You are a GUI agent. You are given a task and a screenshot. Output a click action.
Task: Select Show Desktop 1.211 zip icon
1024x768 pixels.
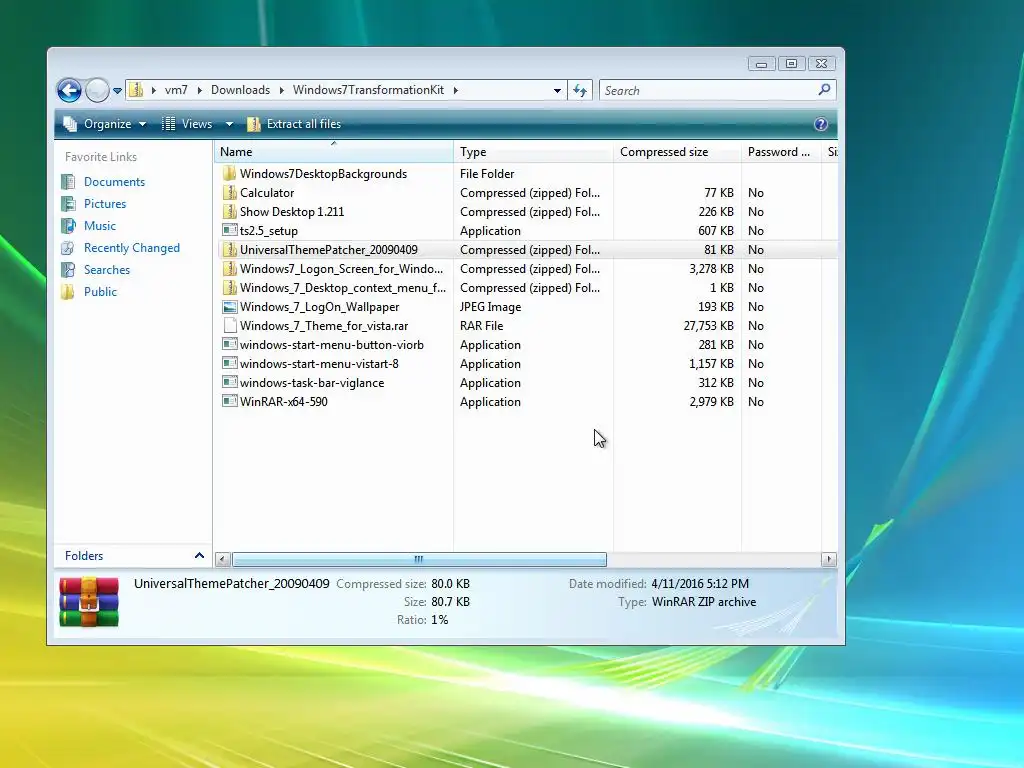tap(229, 212)
